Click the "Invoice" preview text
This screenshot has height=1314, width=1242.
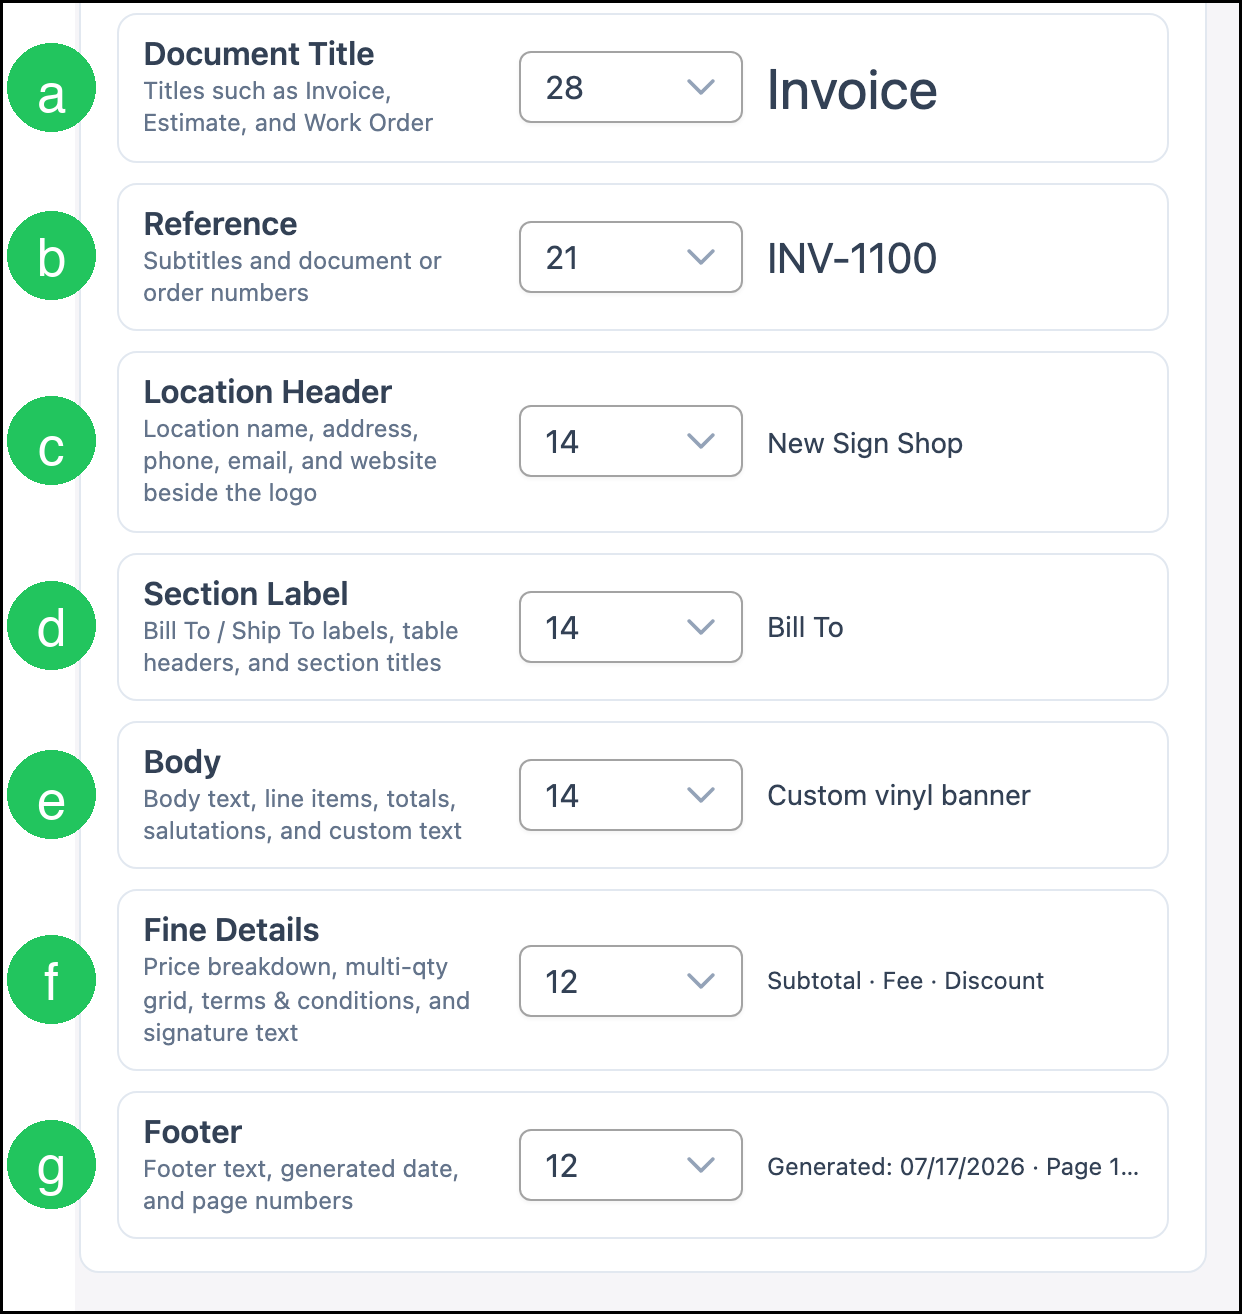pos(852,90)
